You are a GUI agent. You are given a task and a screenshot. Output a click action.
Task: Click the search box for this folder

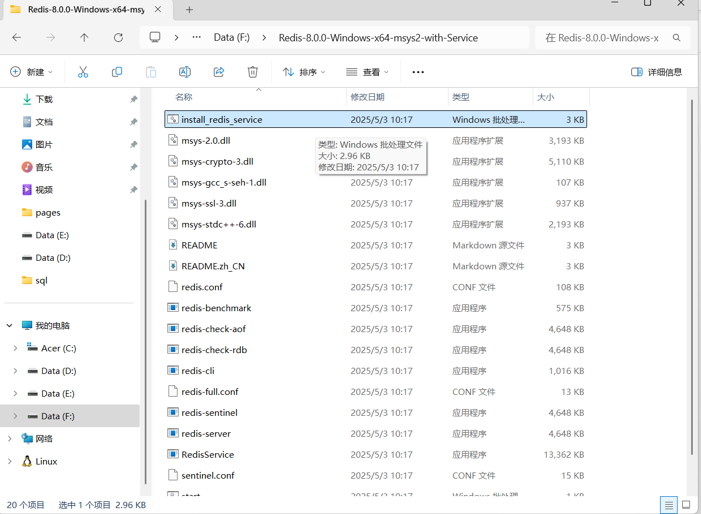pyautogui.click(x=603, y=38)
